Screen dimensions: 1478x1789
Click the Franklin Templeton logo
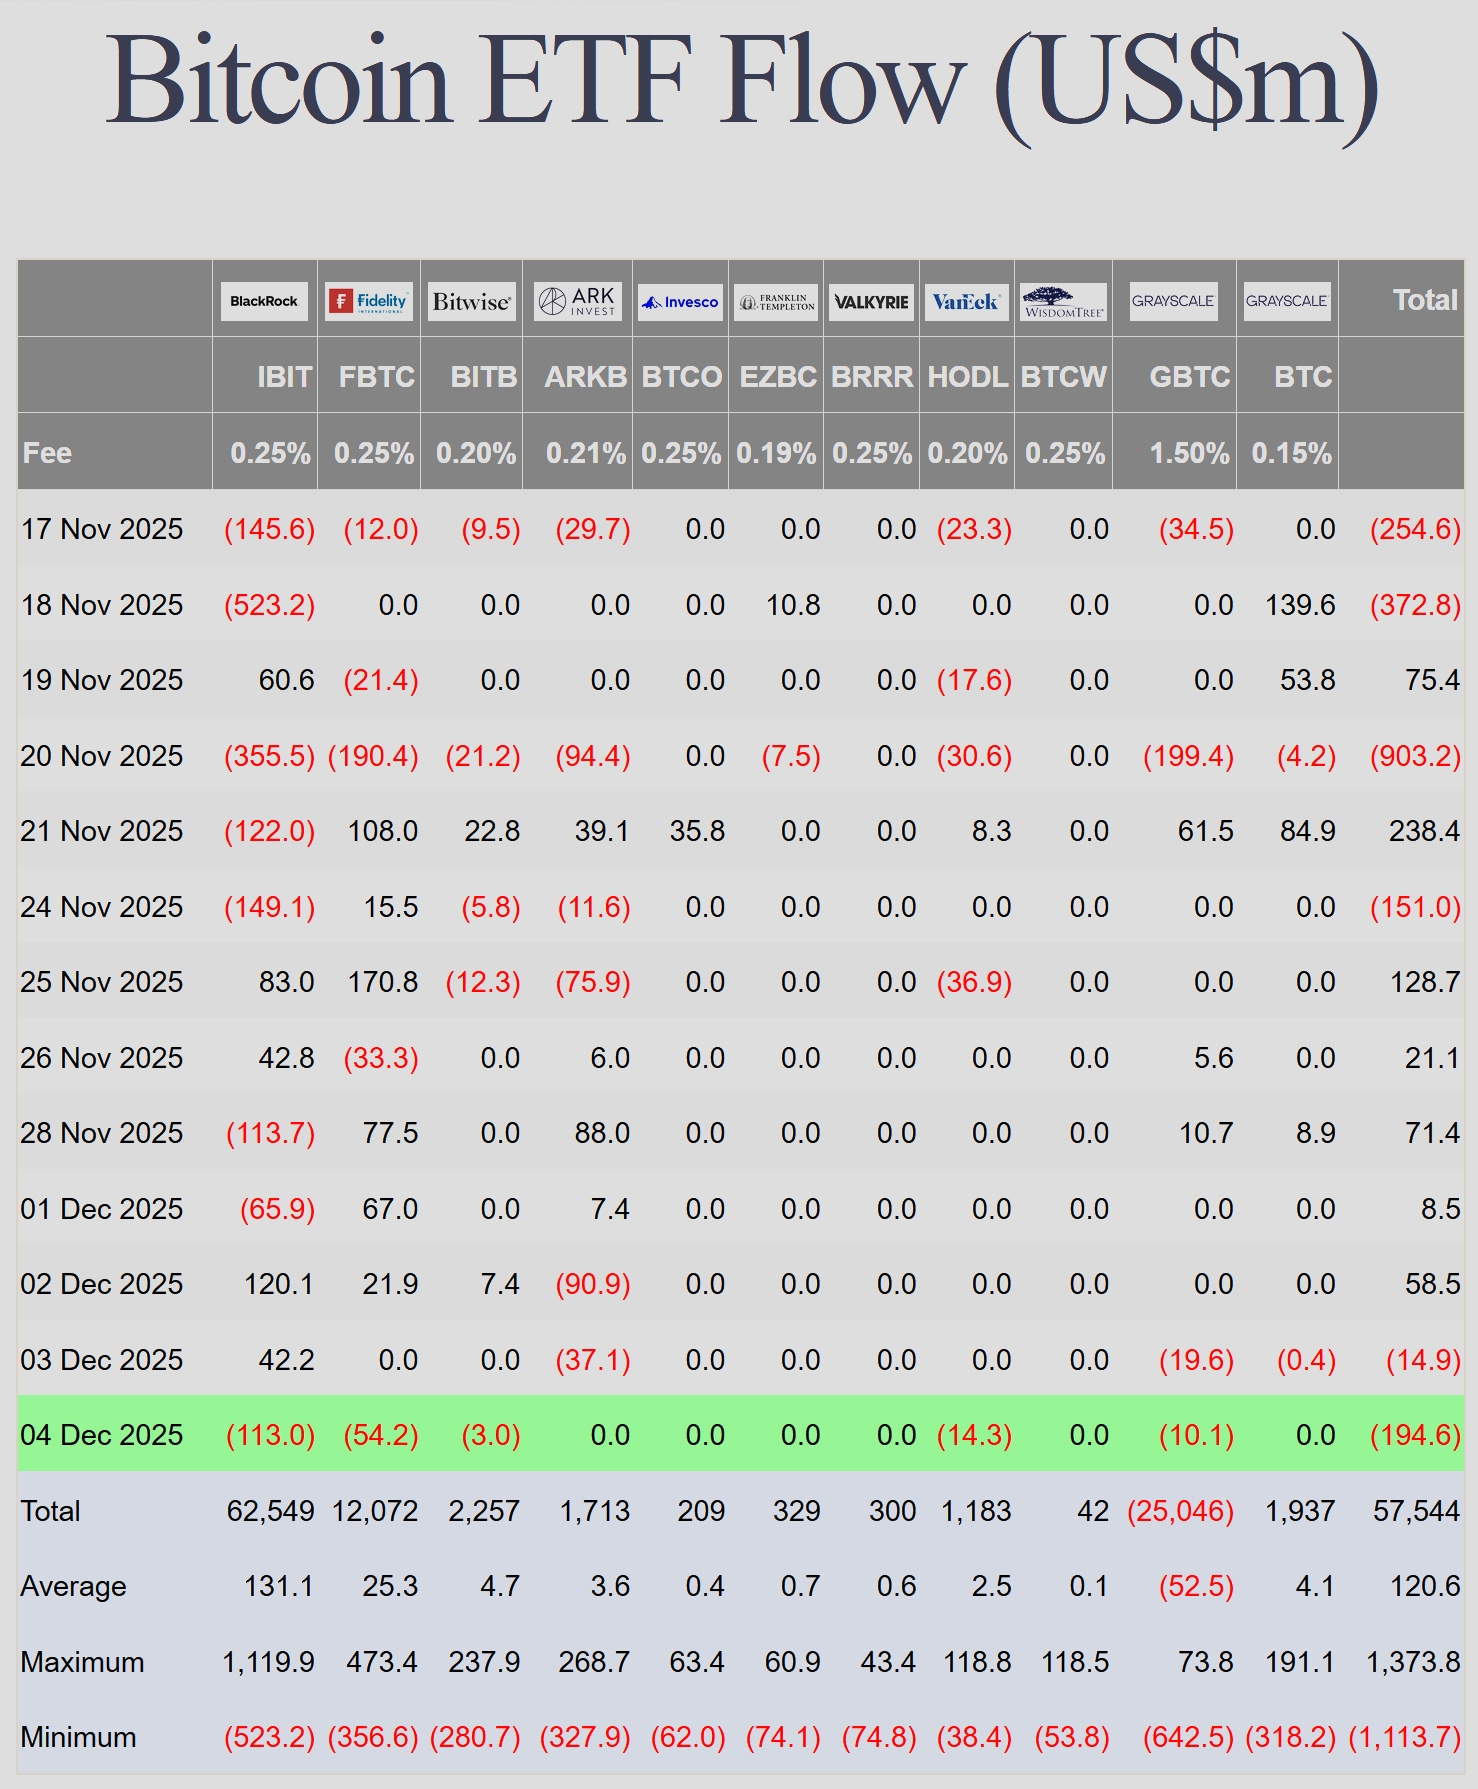(776, 302)
